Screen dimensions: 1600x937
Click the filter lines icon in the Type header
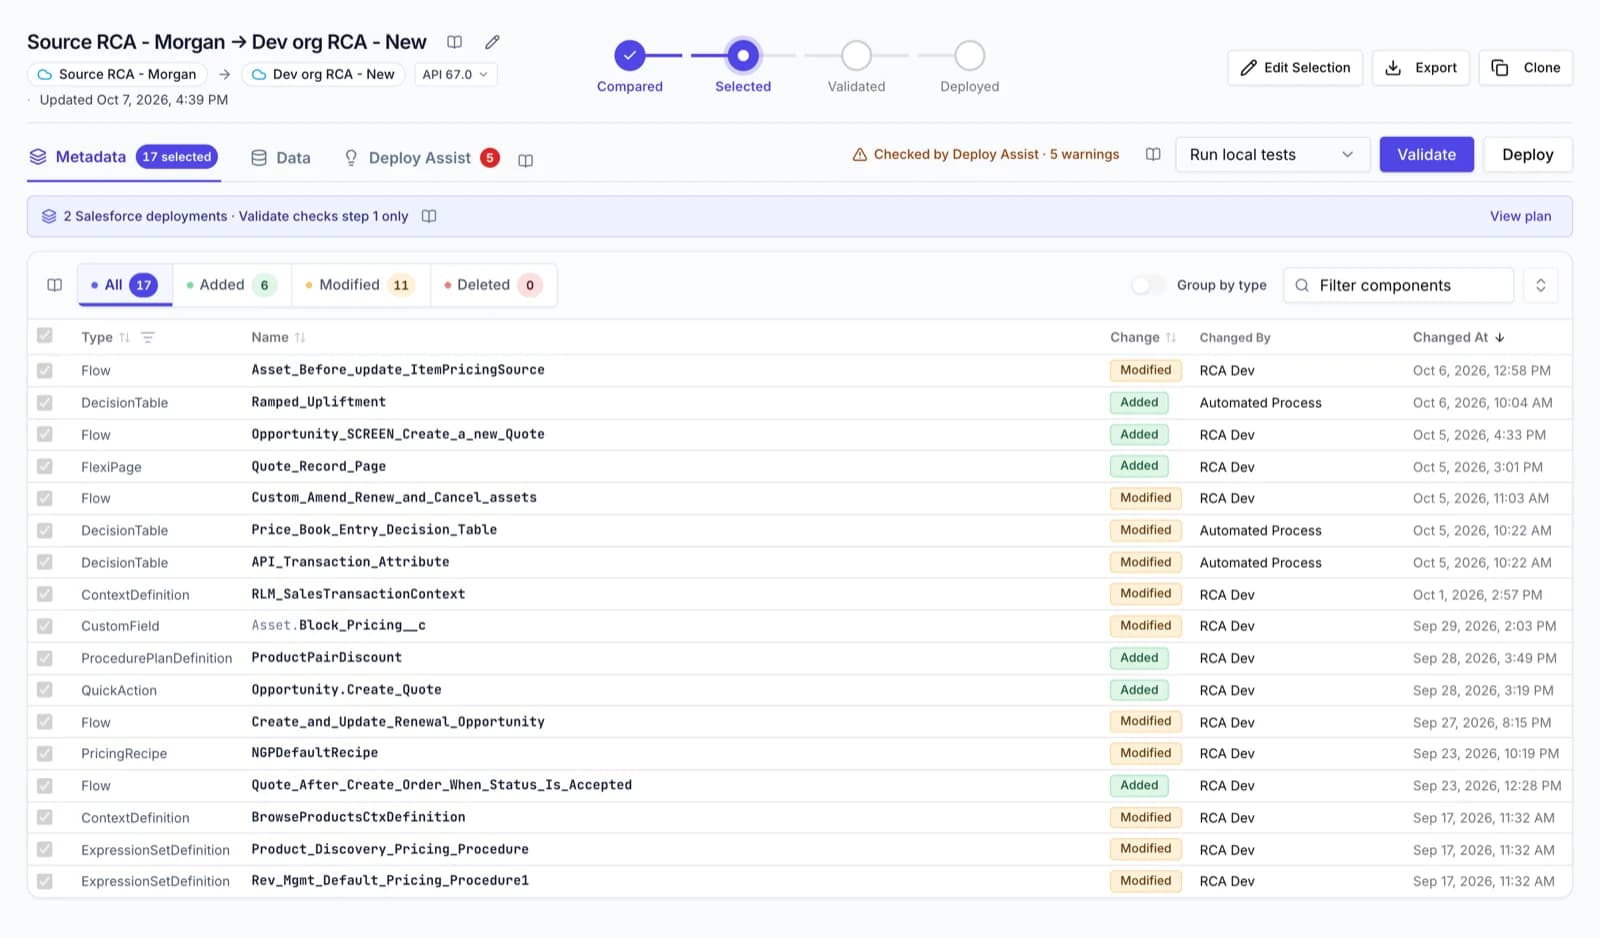[148, 338]
